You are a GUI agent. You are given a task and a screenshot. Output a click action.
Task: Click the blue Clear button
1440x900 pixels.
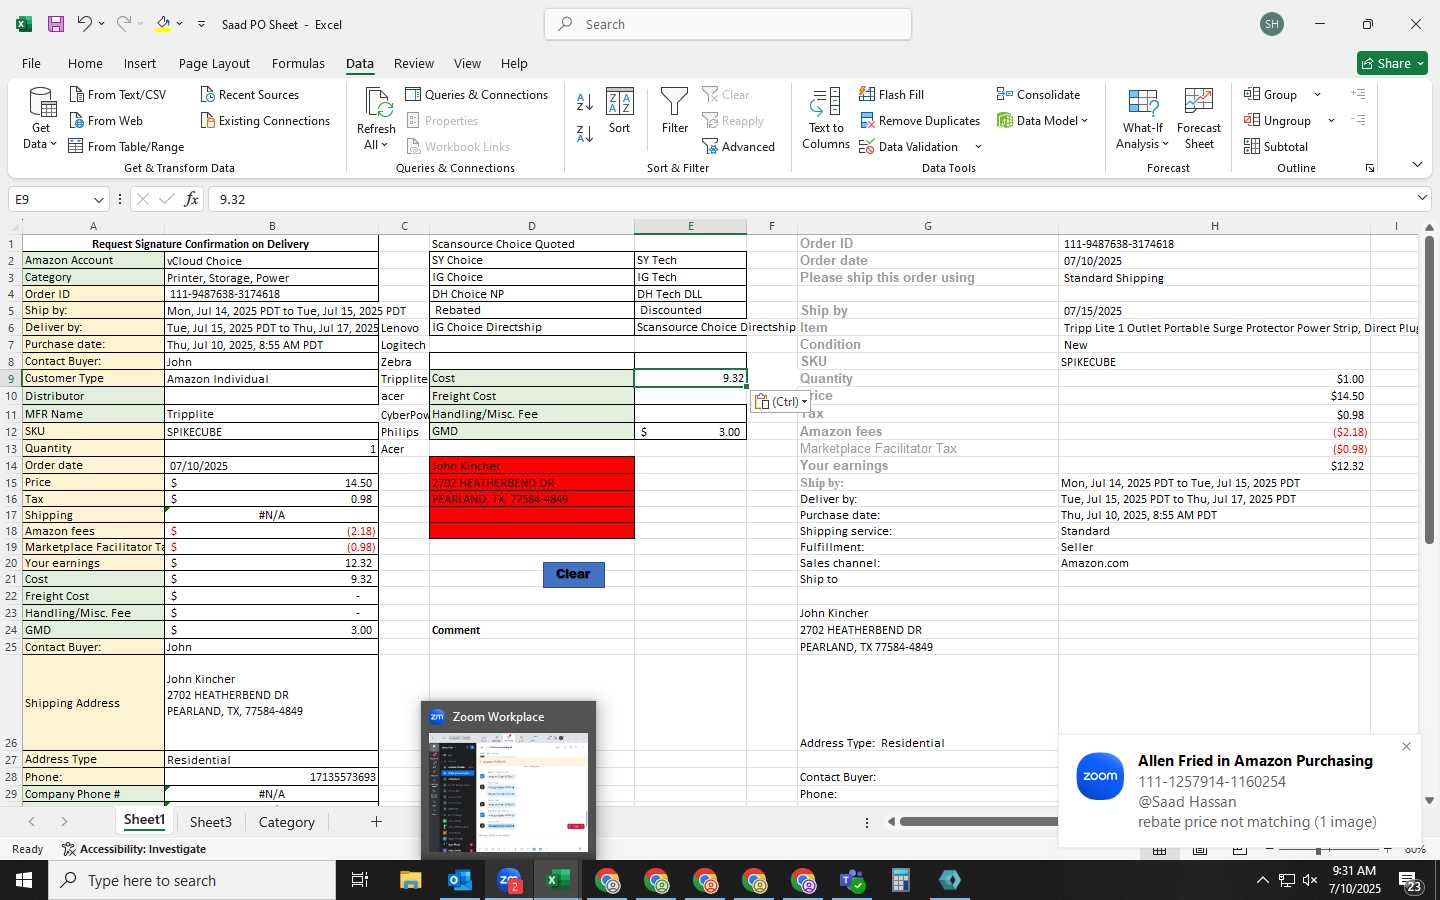pyautogui.click(x=573, y=574)
